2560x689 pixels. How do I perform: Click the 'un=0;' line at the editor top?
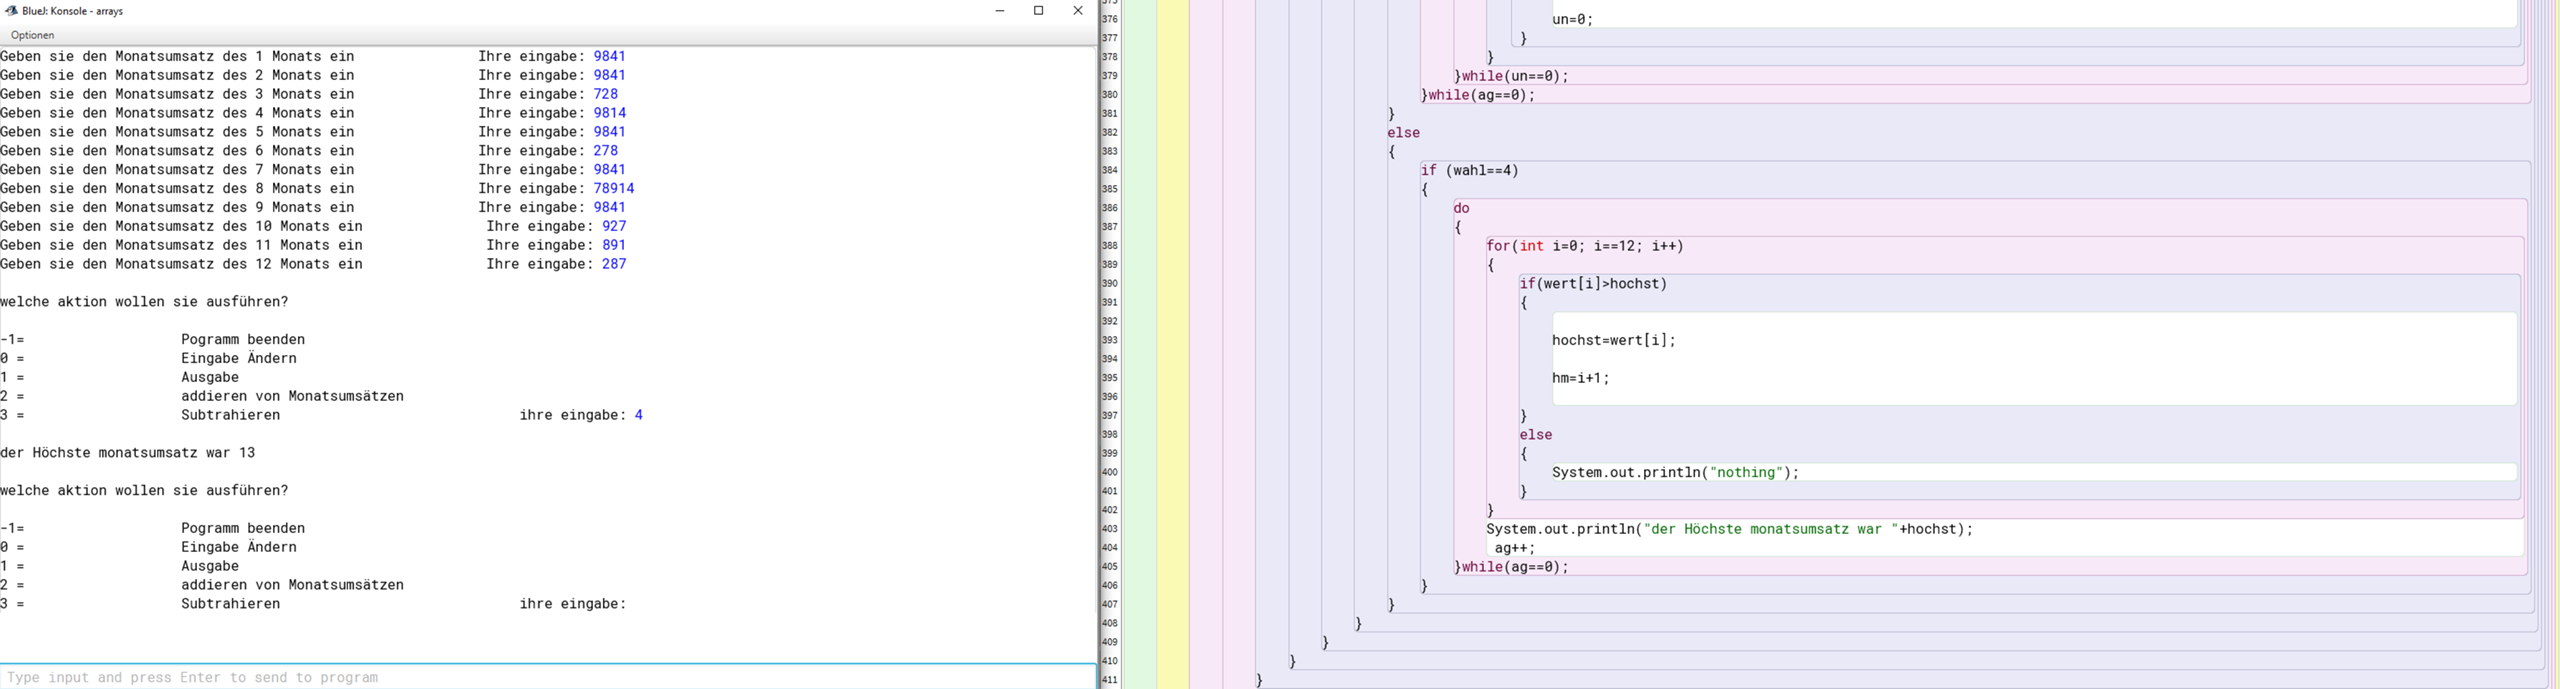click(1573, 19)
